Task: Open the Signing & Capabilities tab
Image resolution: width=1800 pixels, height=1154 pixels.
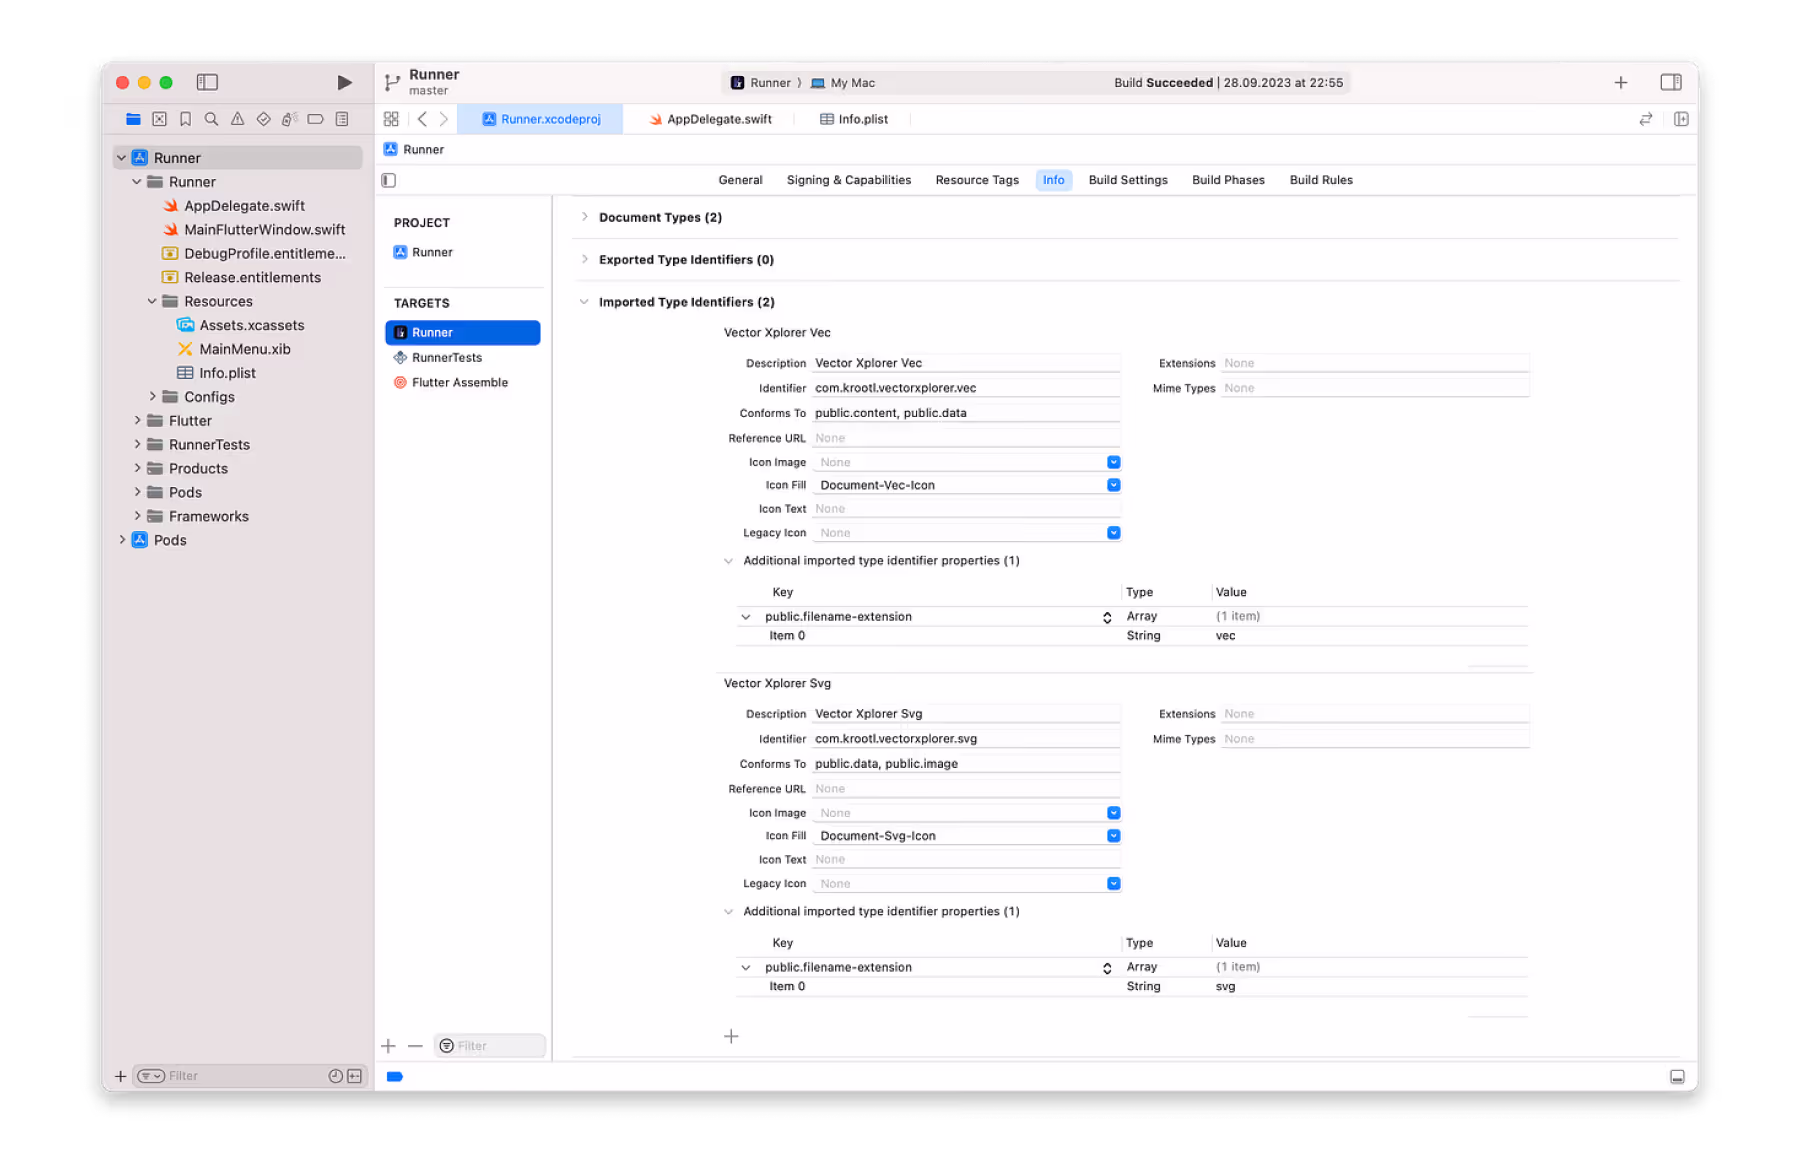Action: (x=848, y=180)
